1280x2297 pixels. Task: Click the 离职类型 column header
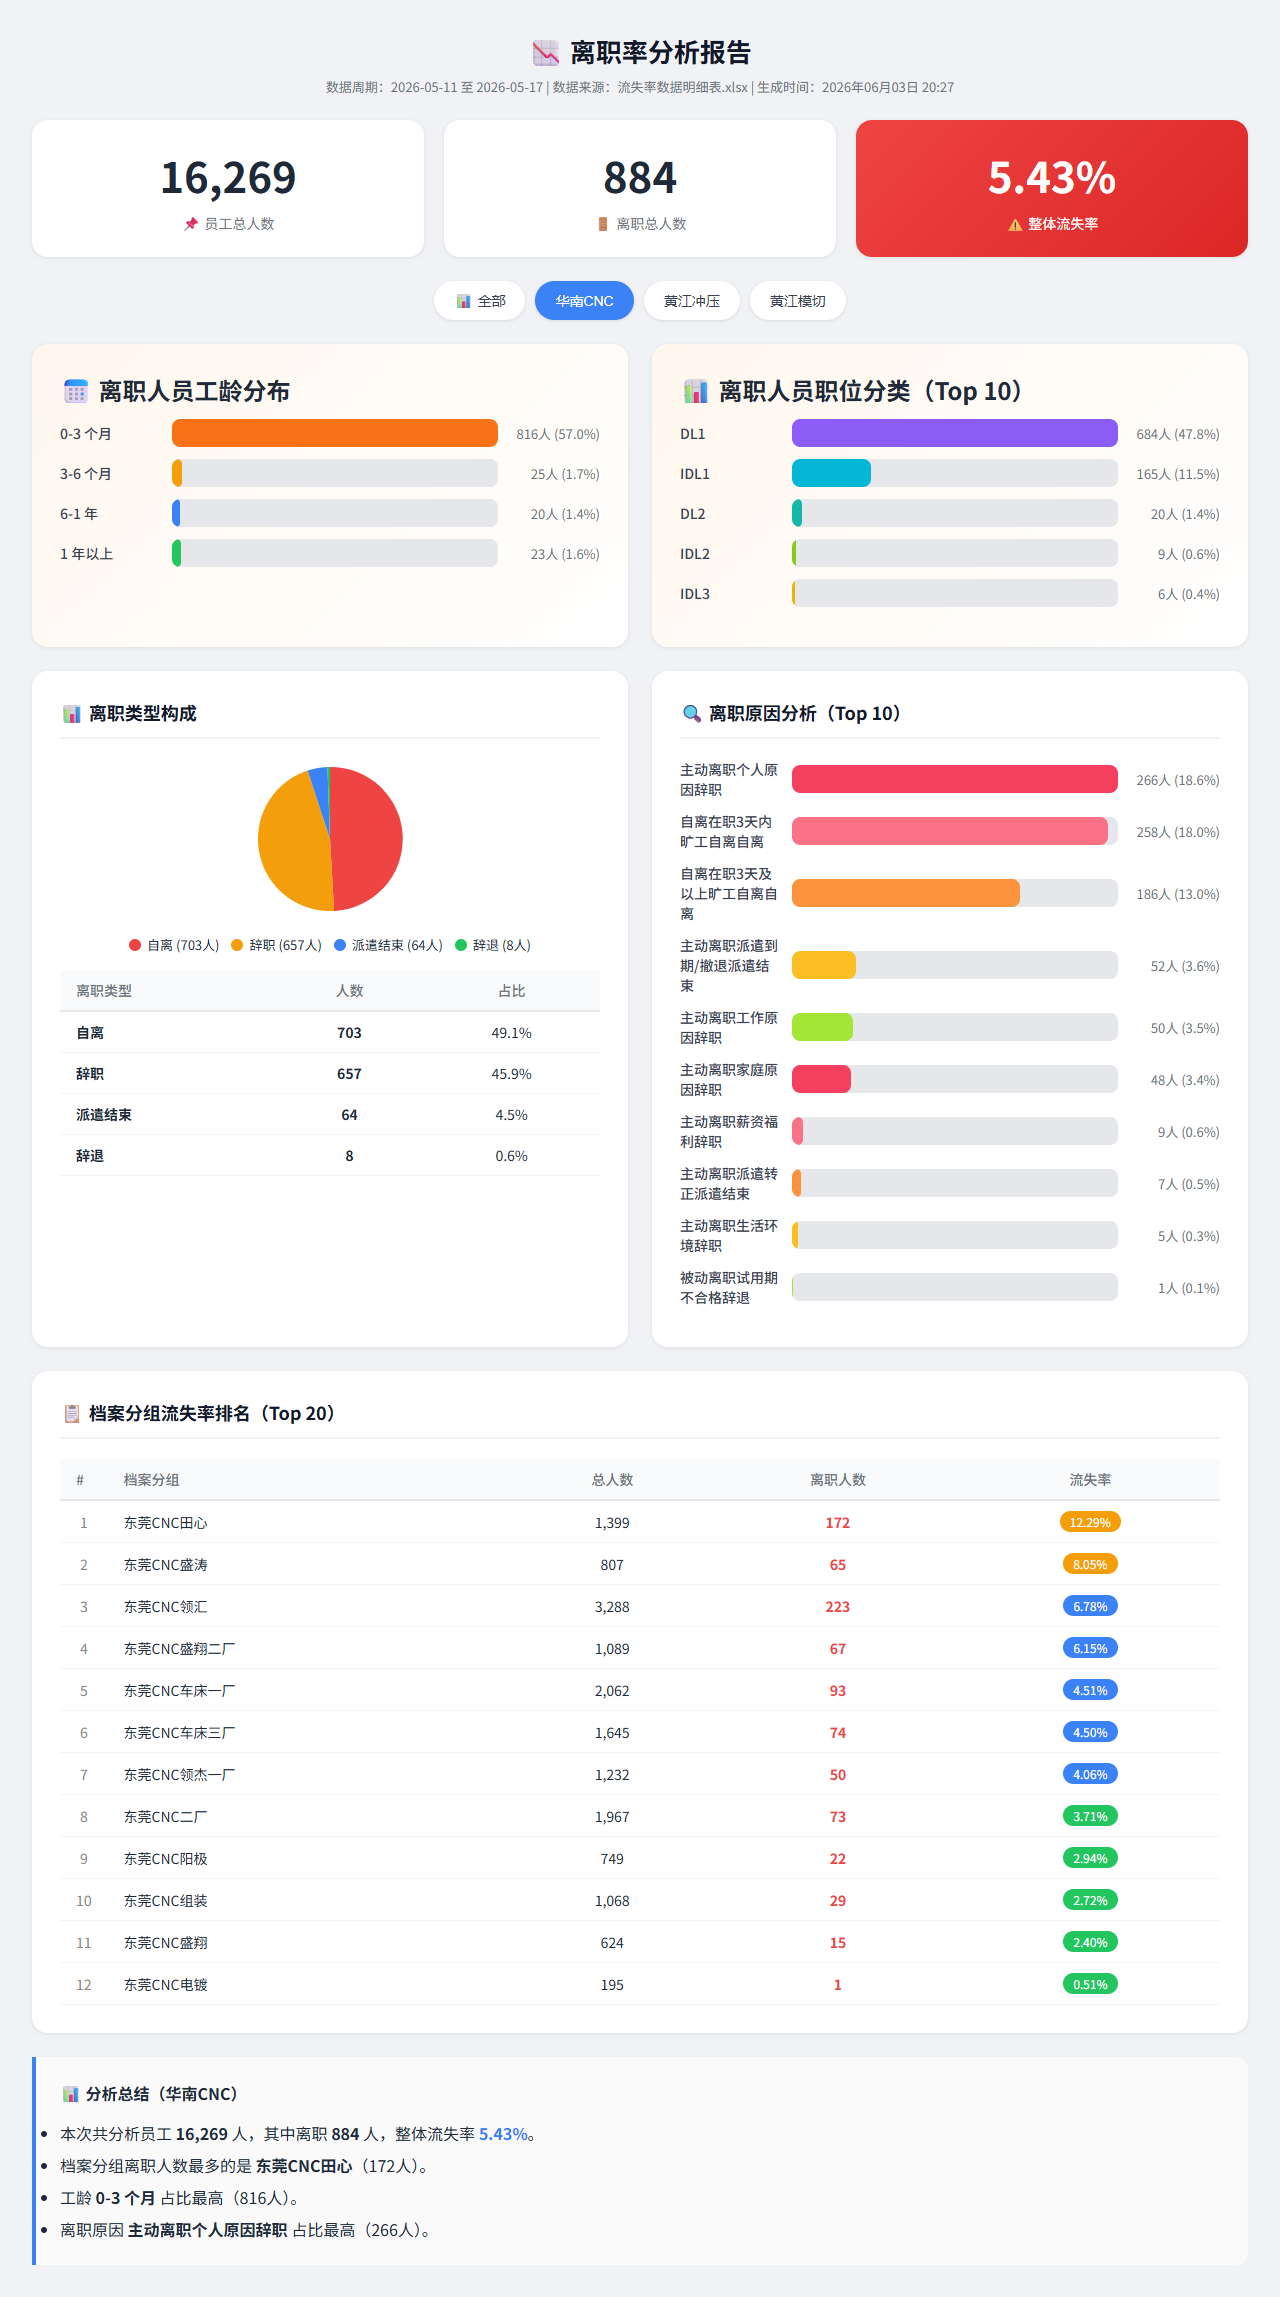104,991
